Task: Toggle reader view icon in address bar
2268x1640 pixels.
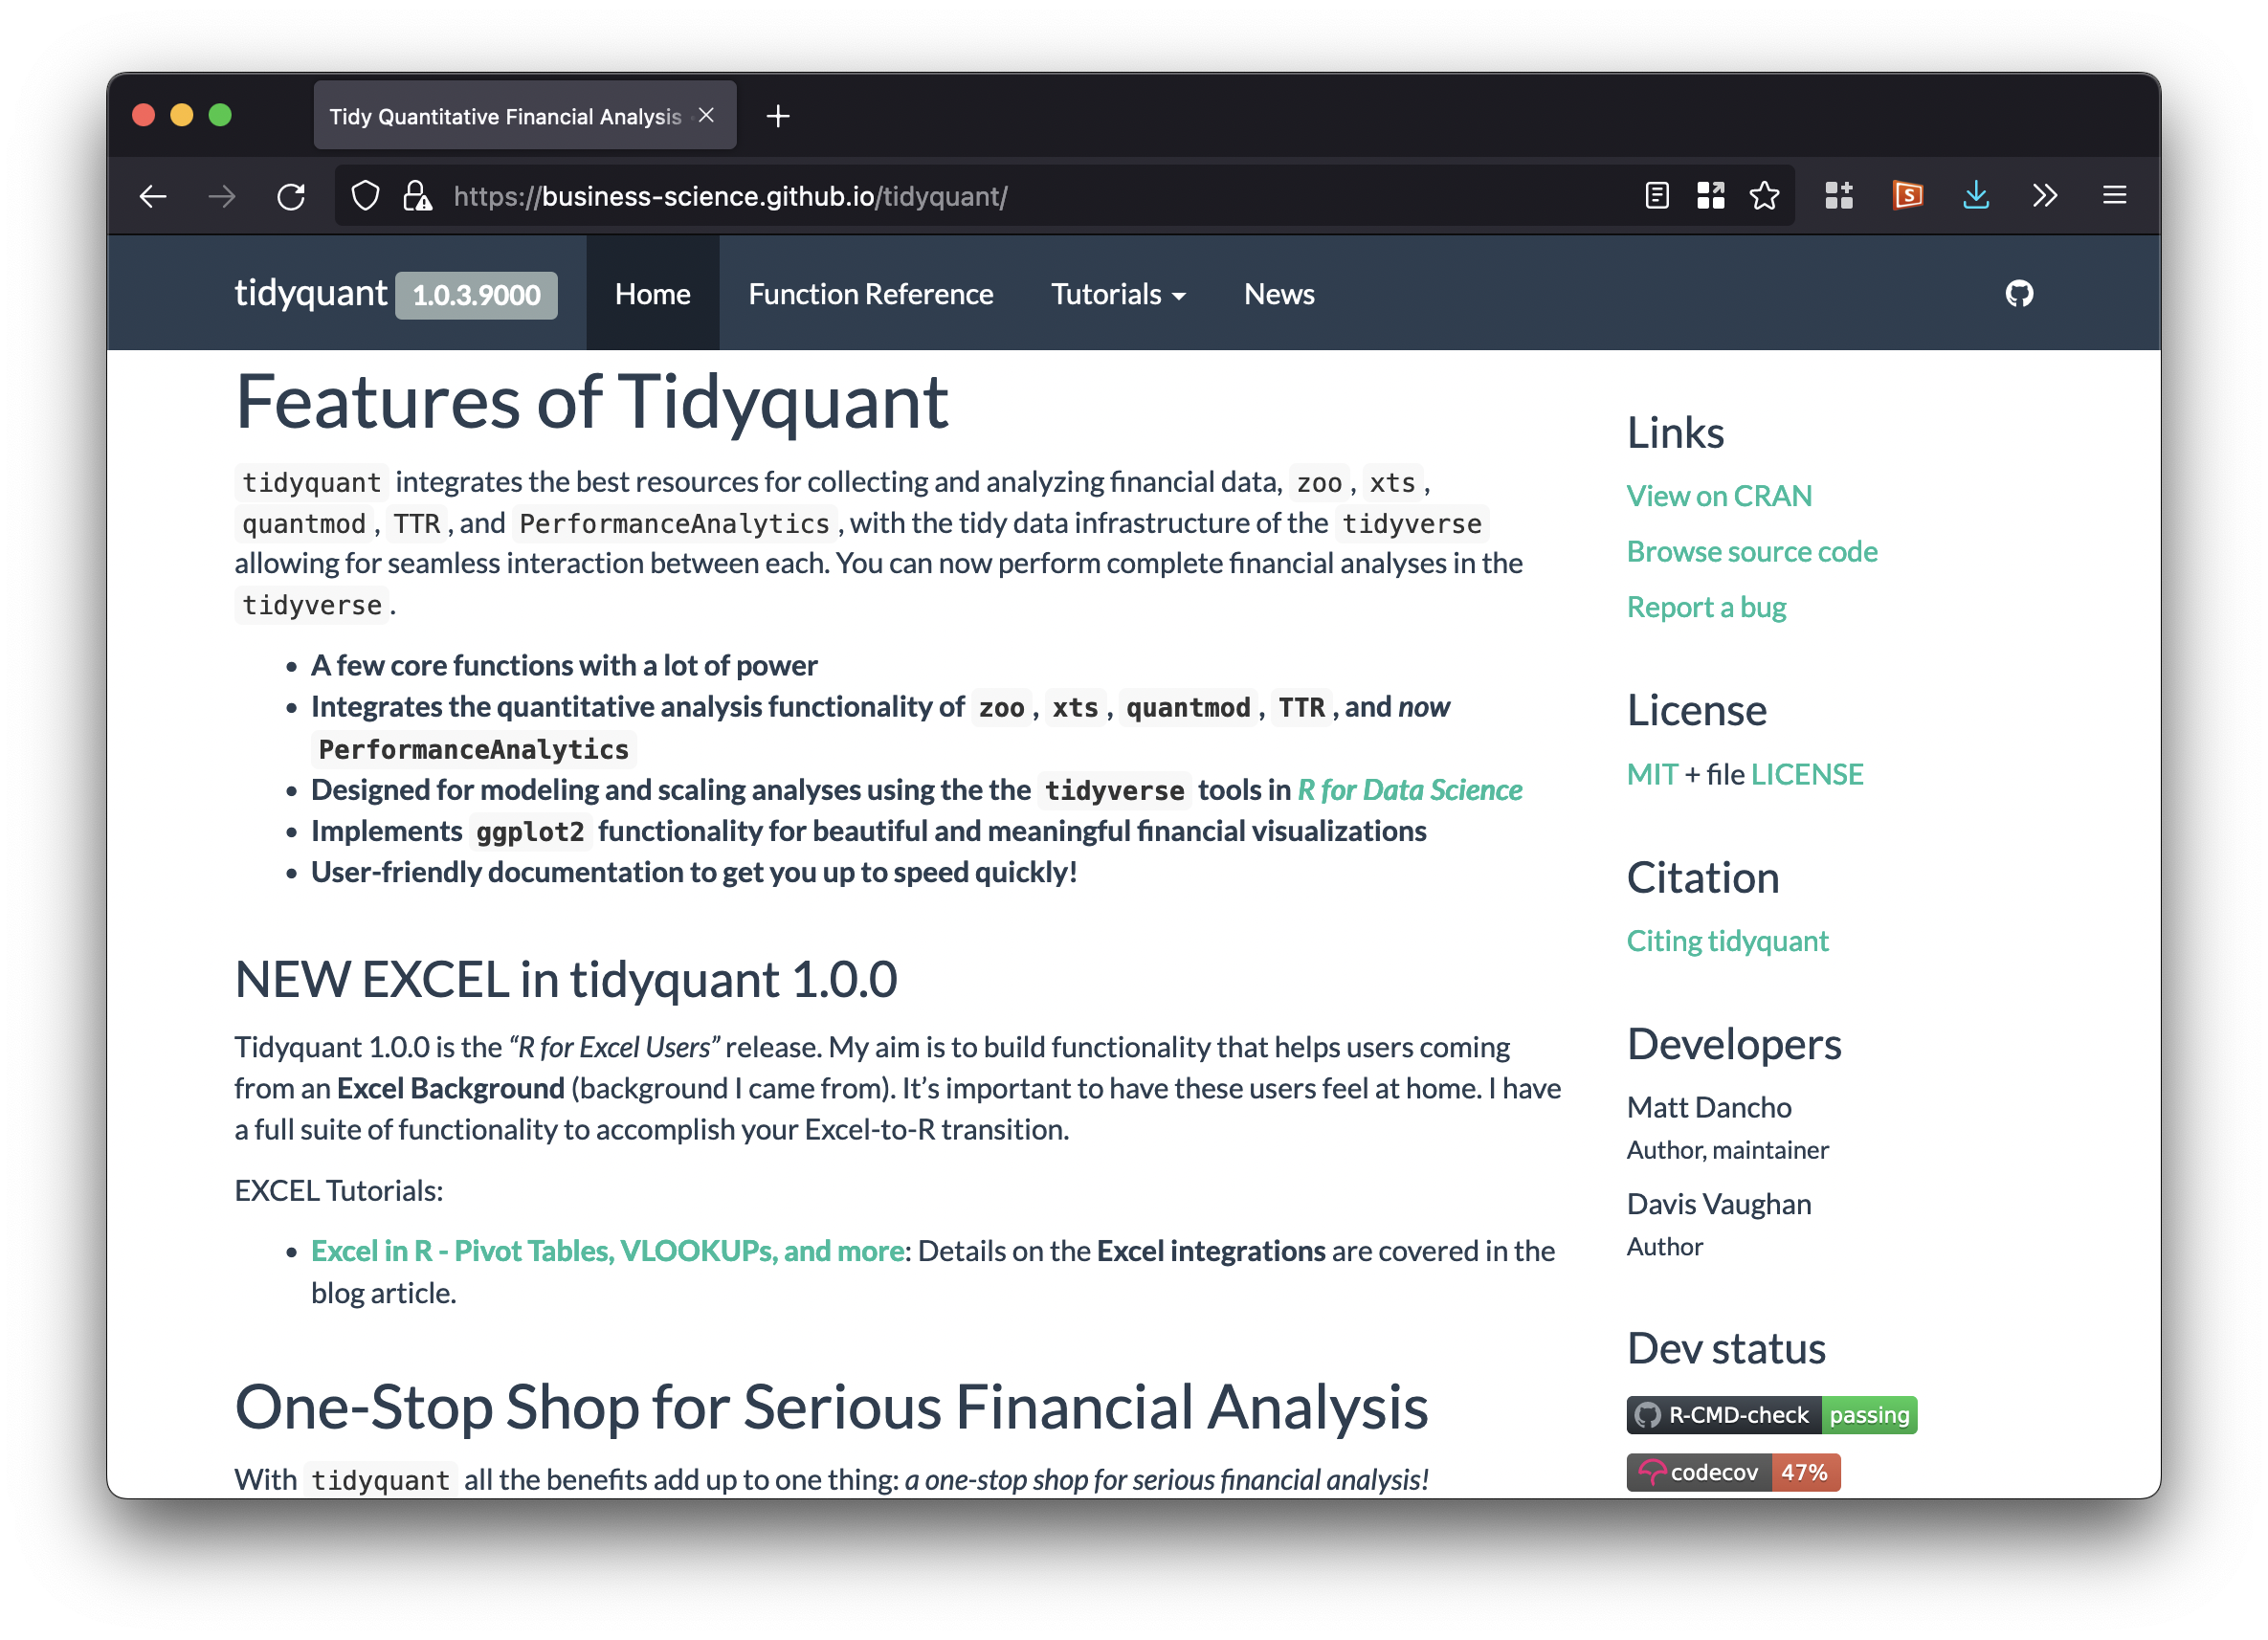Action: [x=1657, y=195]
